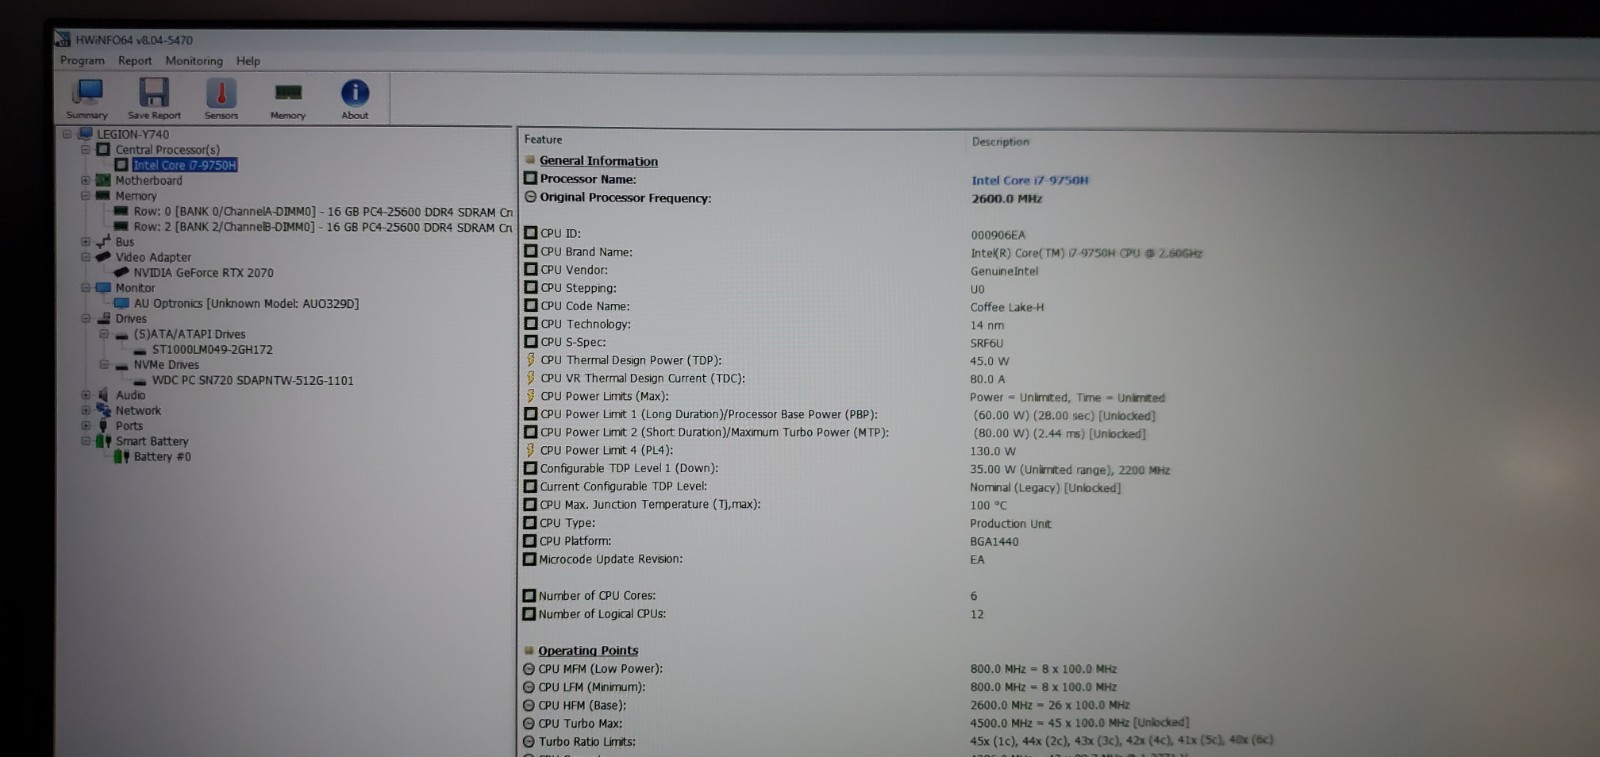Expand the Motherboard node
Viewport: 1600px width, 757px height.
pyautogui.click(x=86, y=180)
